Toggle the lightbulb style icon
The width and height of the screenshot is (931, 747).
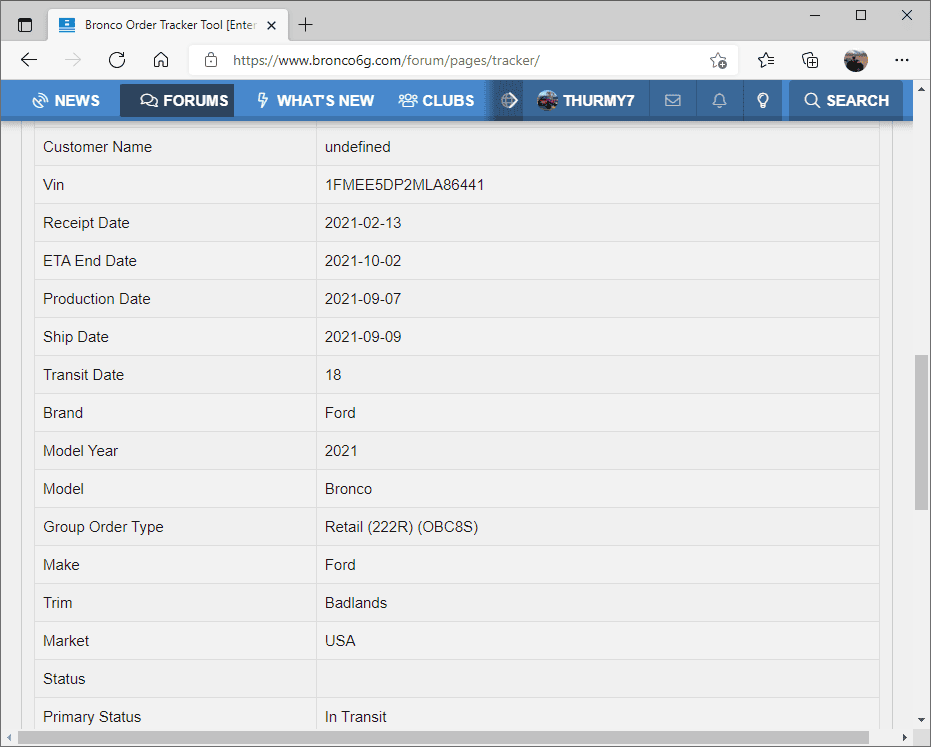pyautogui.click(x=763, y=100)
